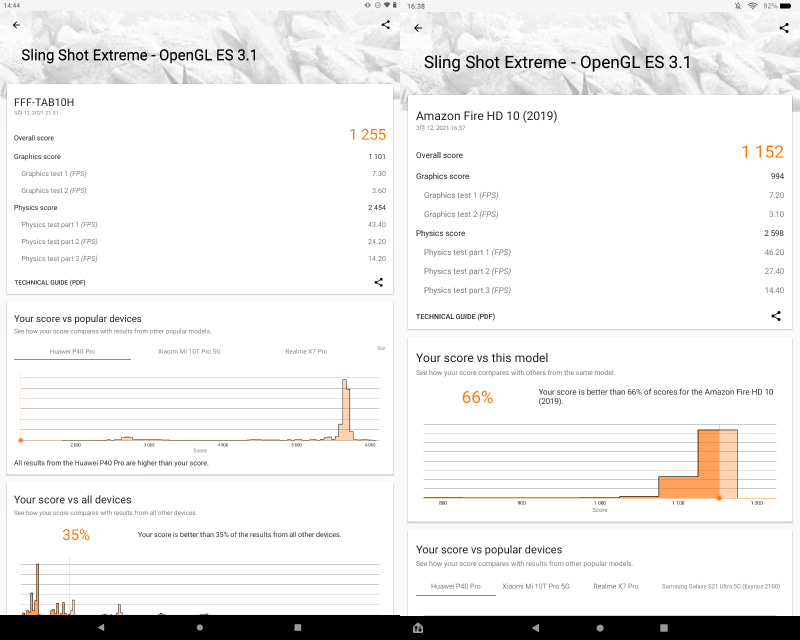Select Xiaomi Mi 10T Pro 5G tab on left
This screenshot has width=800, height=640.
click(x=189, y=352)
